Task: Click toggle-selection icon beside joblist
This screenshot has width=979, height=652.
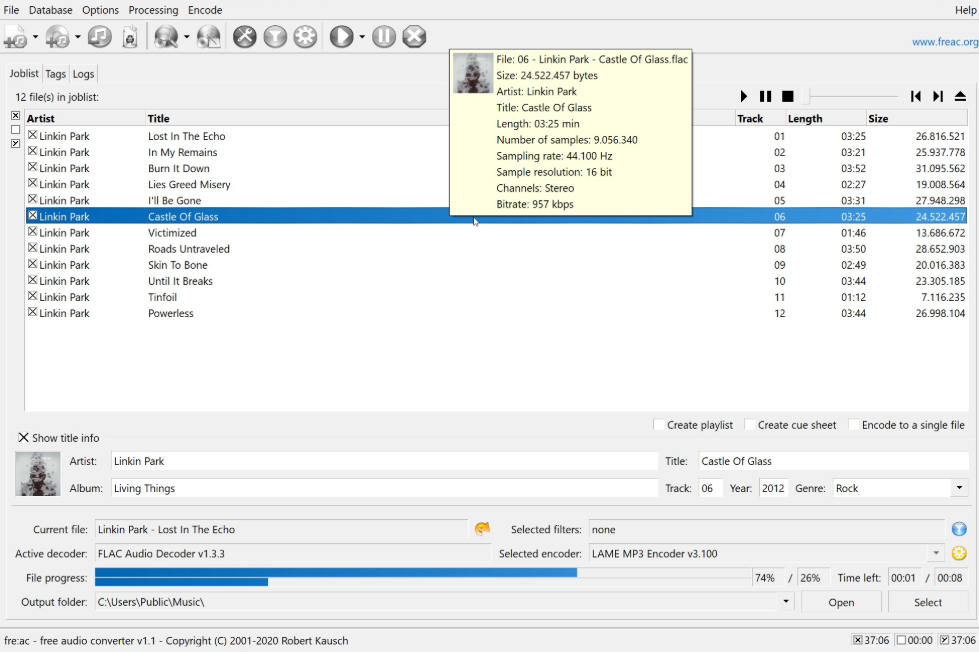Action: pos(16,143)
